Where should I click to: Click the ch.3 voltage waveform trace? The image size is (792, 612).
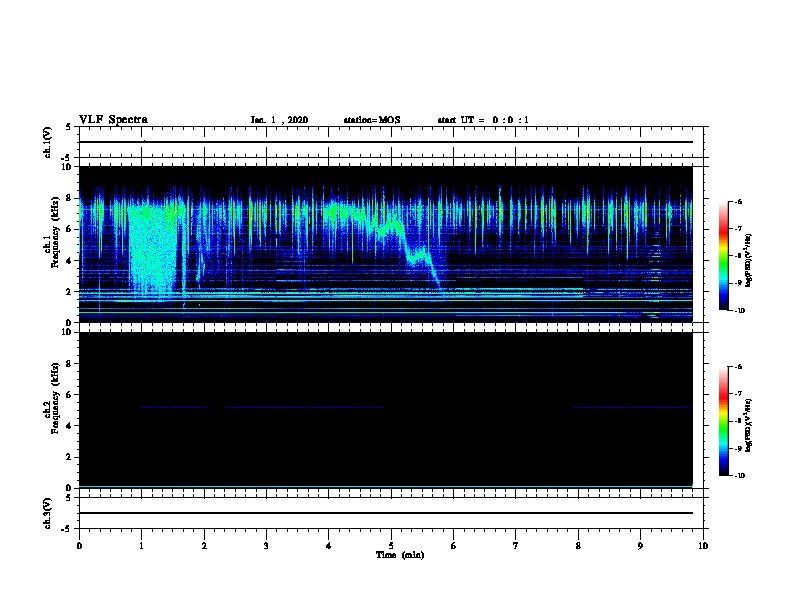[x=386, y=513]
